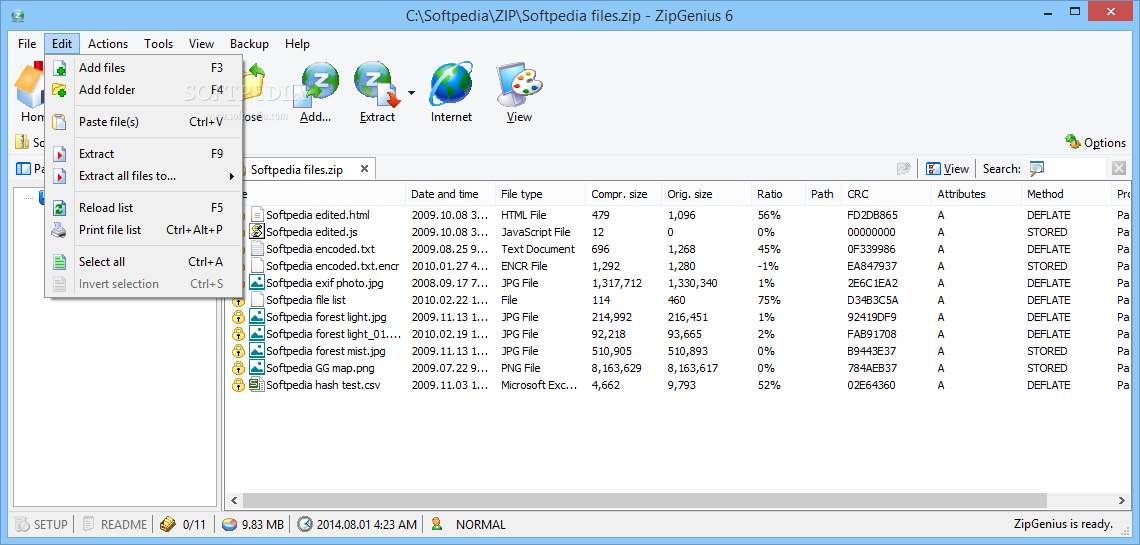Click the Softpedia exif photo.jpg image icon
The width and height of the screenshot is (1140, 545).
(x=257, y=283)
